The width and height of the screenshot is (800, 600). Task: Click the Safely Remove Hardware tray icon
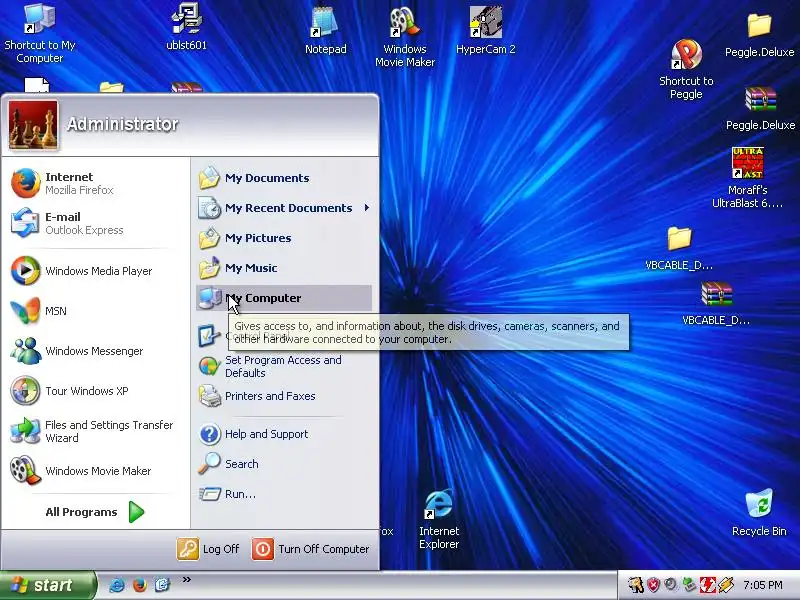point(690,585)
